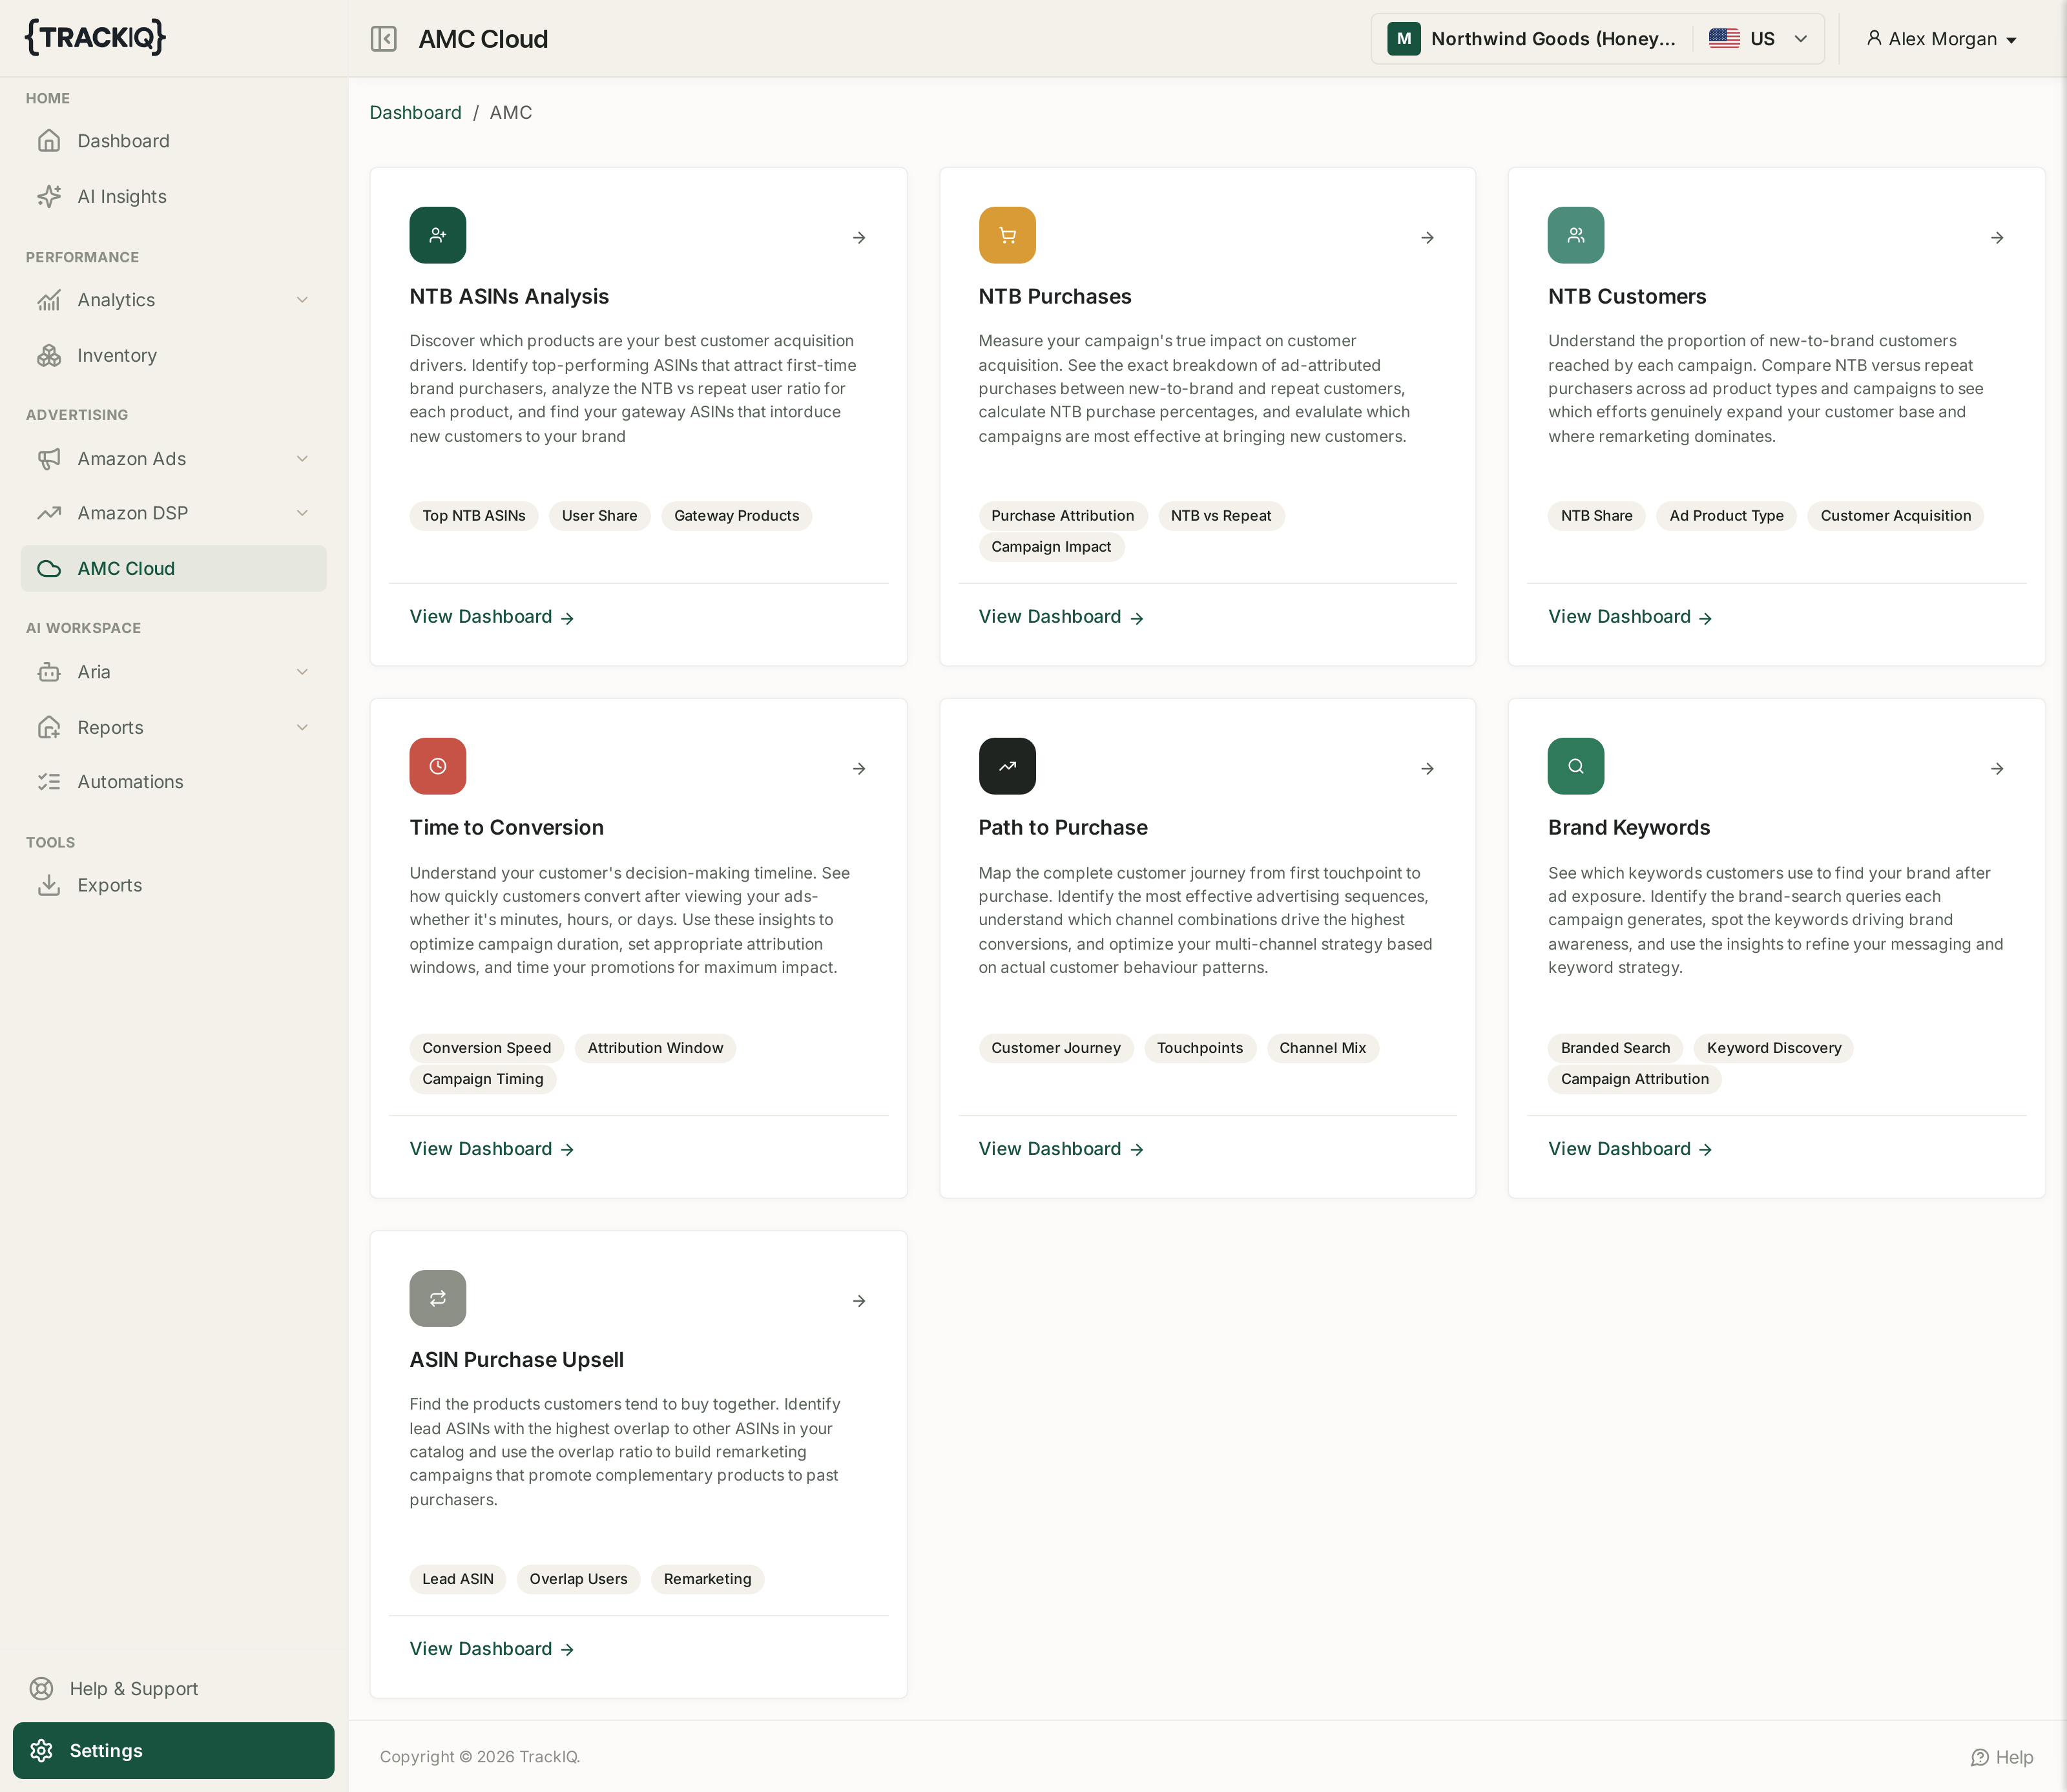The height and width of the screenshot is (1792, 2067).
Task: Open the Settings button
Action: 173,1750
